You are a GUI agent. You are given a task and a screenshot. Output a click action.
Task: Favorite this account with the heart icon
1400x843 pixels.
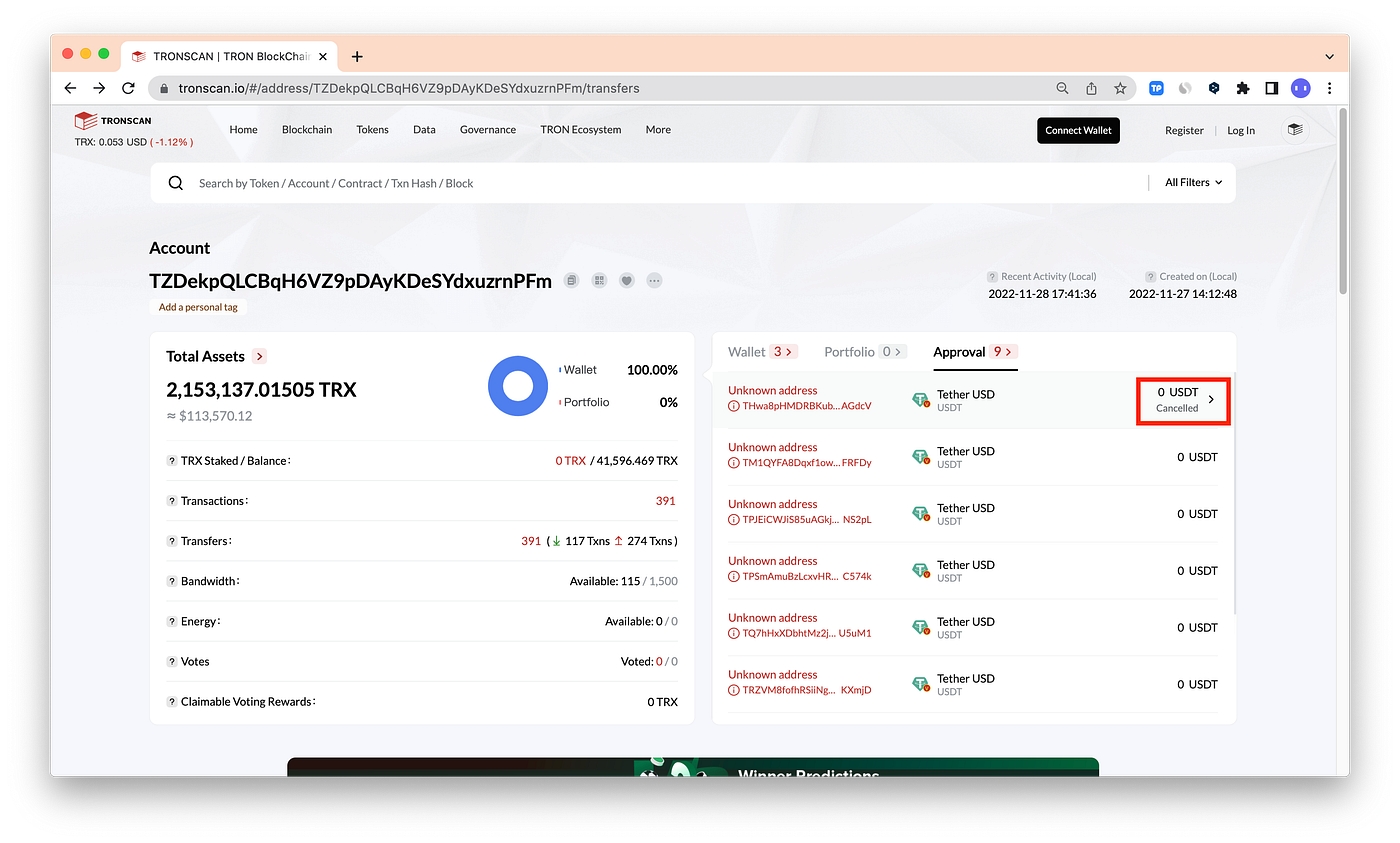coord(627,281)
